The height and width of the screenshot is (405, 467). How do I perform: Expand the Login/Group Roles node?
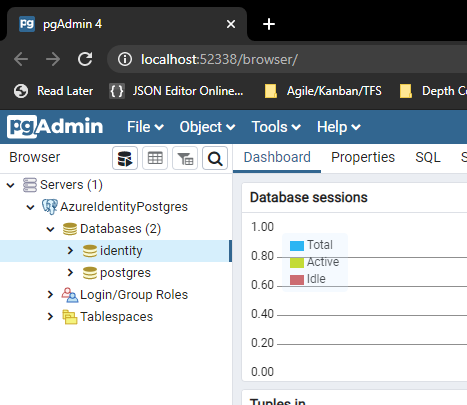[x=50, y=295]
